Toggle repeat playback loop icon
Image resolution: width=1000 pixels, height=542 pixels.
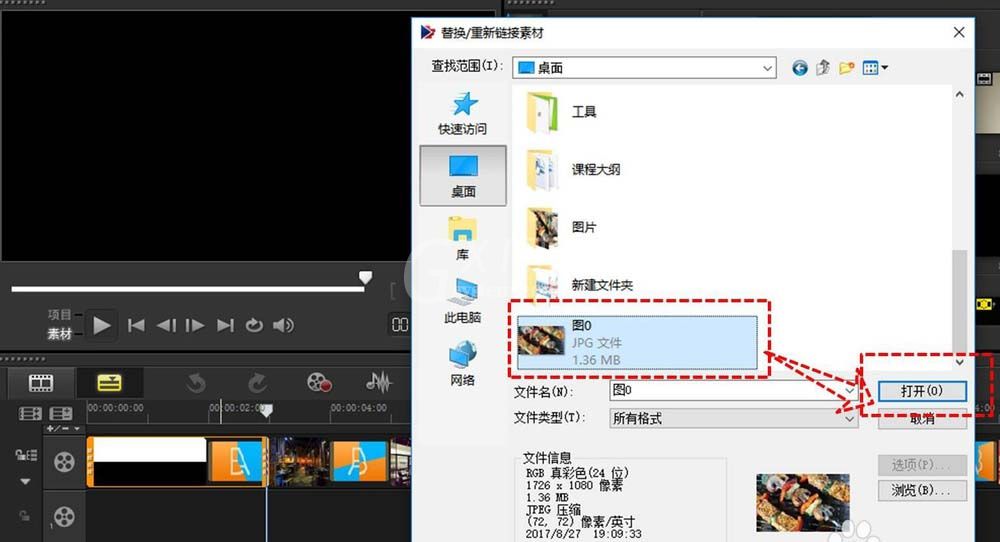pos(254,325)
